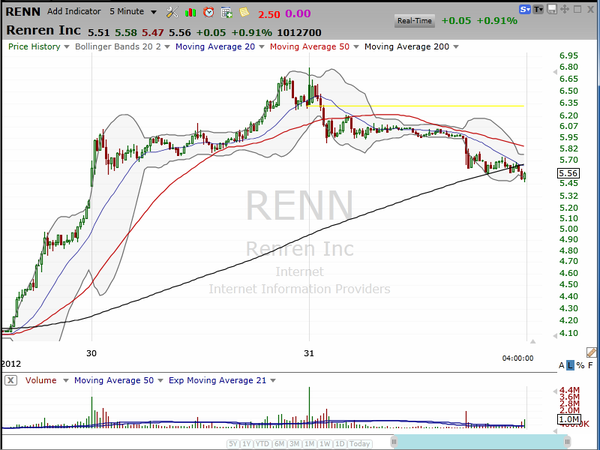Screen dimensions: 600x450
Task: Click the Add Indicator button
Action: tap(74, 11)
